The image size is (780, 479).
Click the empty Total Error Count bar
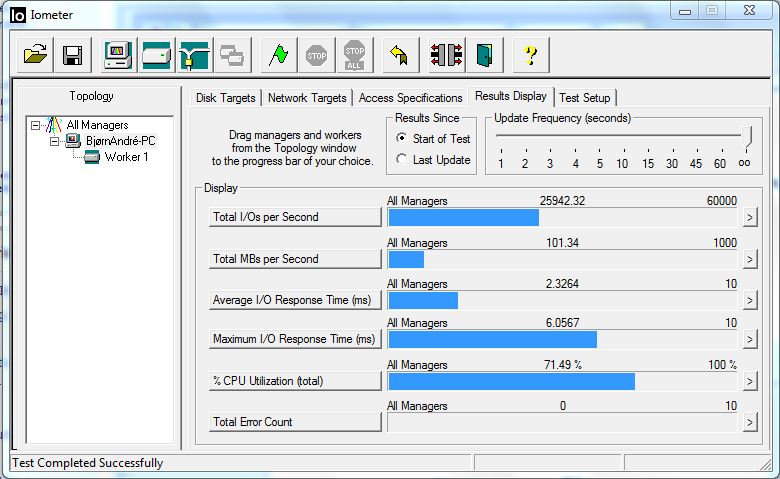(x=562, y=422)
